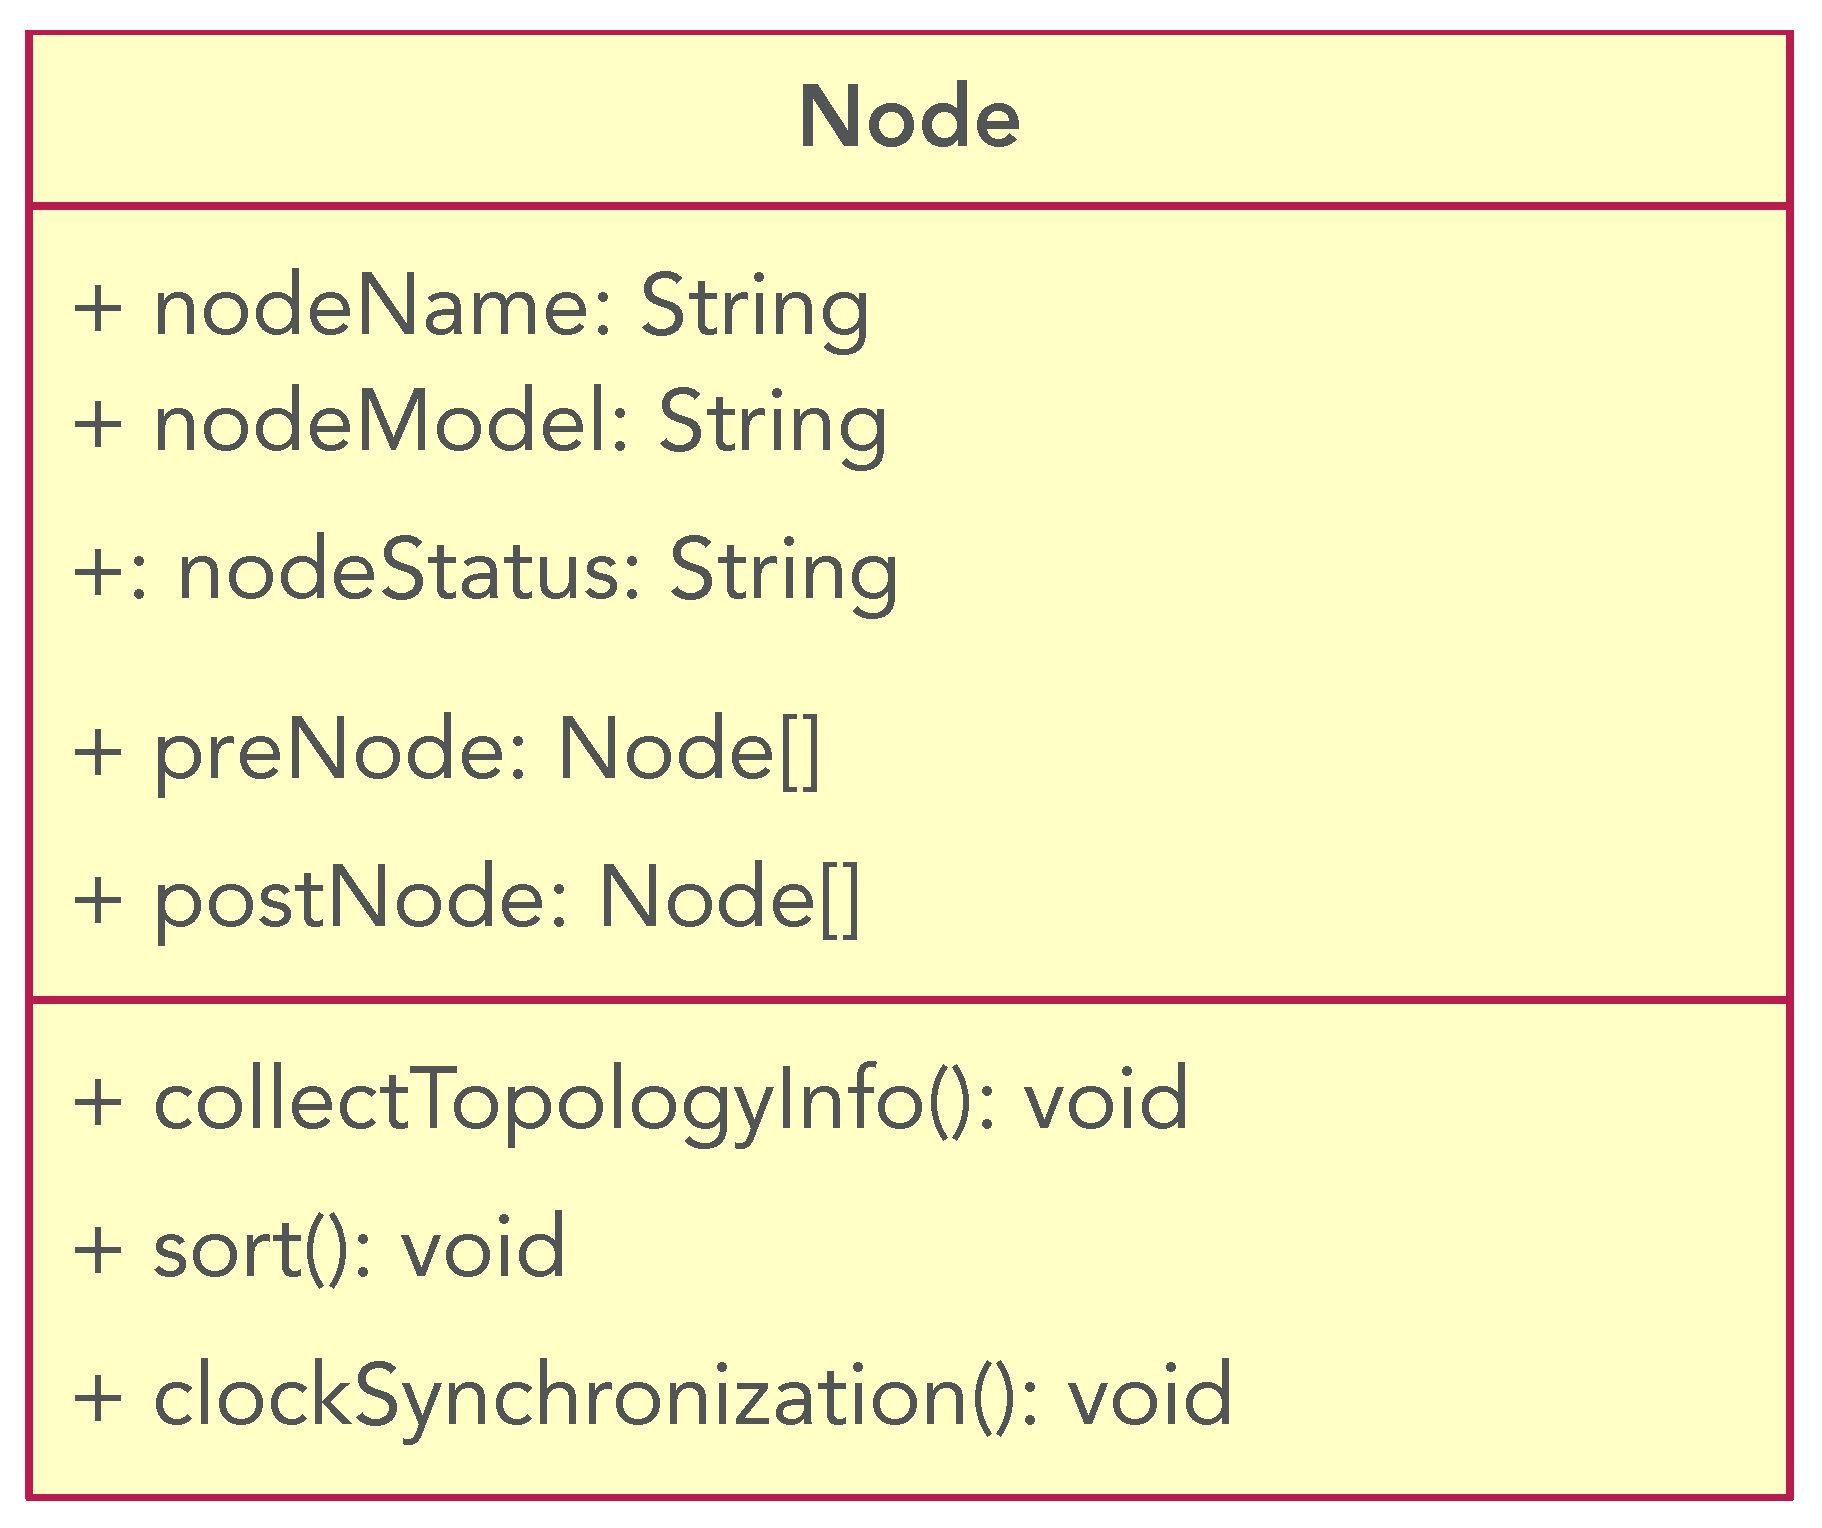This screenshot has height=1528, width=1822.
Task: Select the nodeName attribute name
Action: pos(374,306)
